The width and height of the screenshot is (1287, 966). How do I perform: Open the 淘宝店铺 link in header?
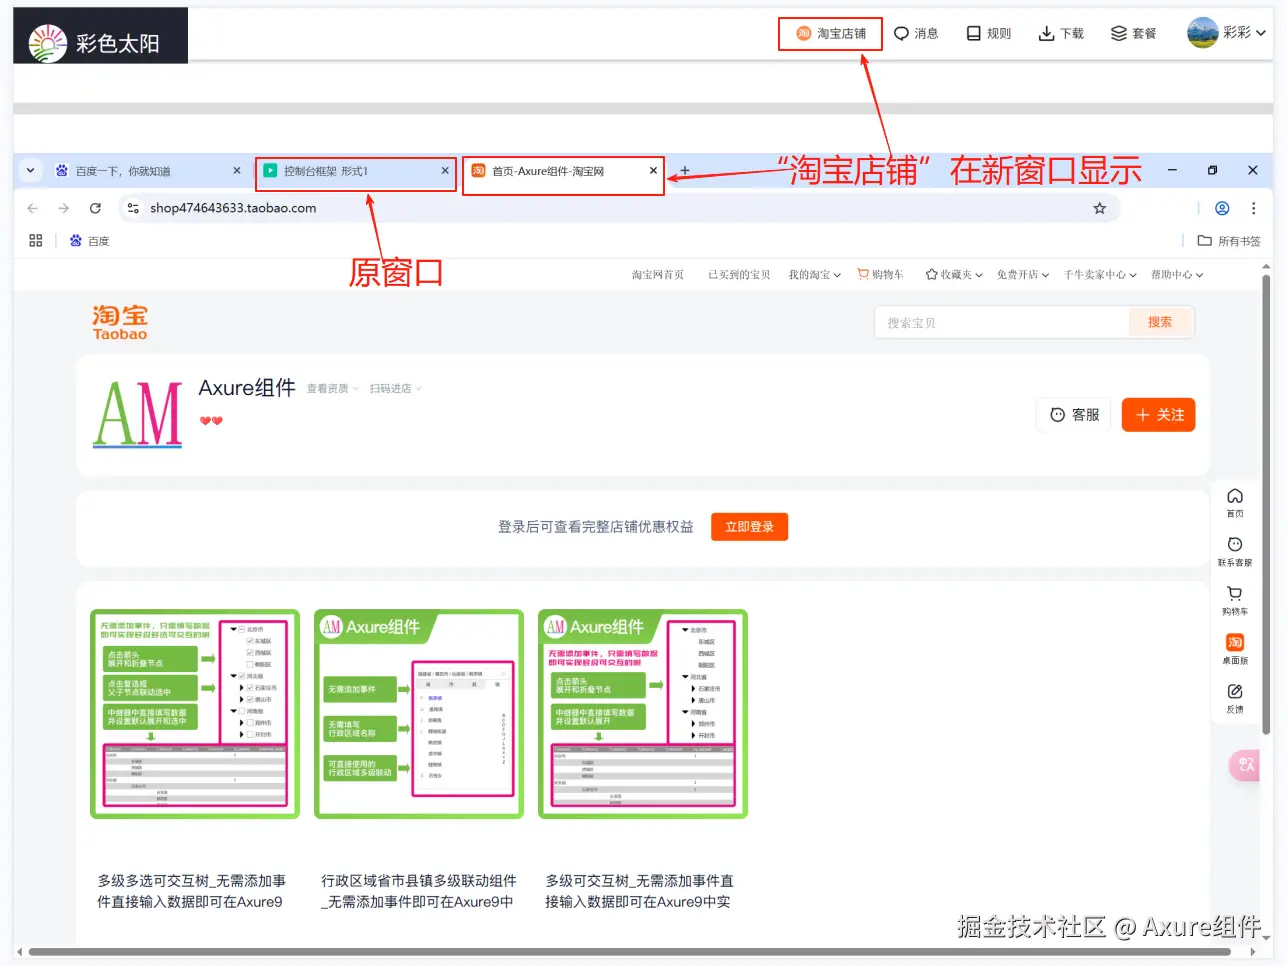(831, 33)
